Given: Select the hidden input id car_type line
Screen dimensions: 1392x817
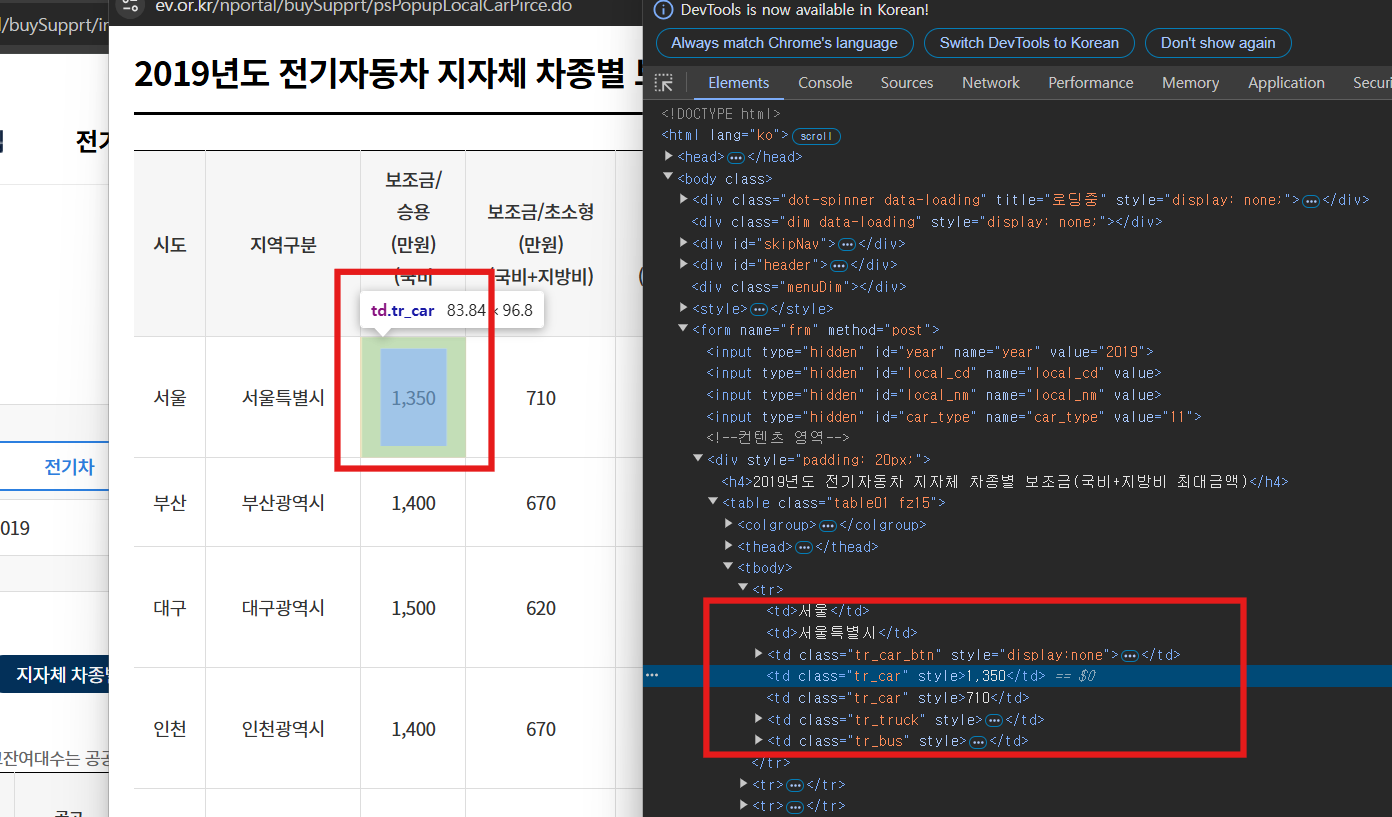Looking at the screenshot, I should coord(954,417).
